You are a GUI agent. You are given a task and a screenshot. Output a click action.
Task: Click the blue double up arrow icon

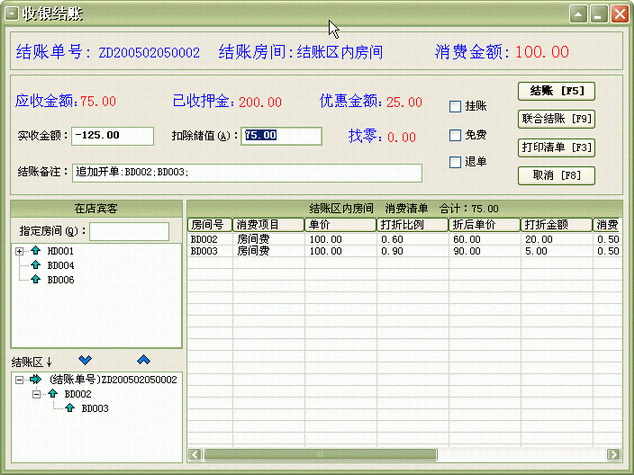tap(143, 360)
